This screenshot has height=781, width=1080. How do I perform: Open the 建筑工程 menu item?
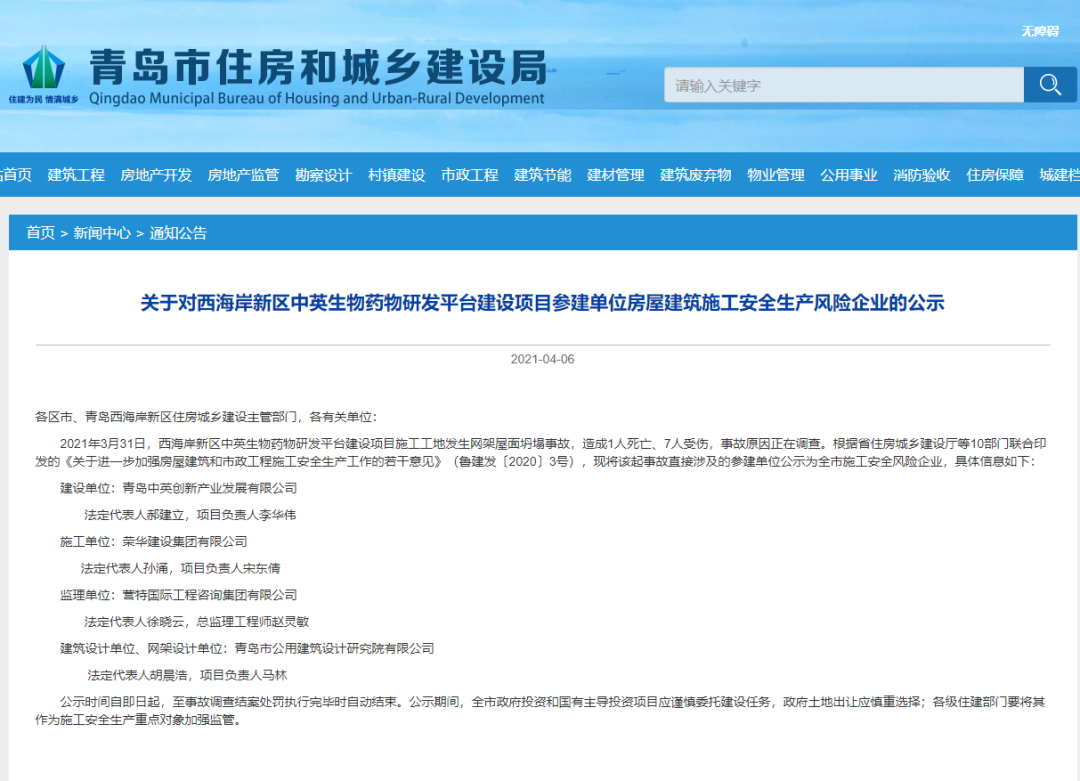(76, 175)
